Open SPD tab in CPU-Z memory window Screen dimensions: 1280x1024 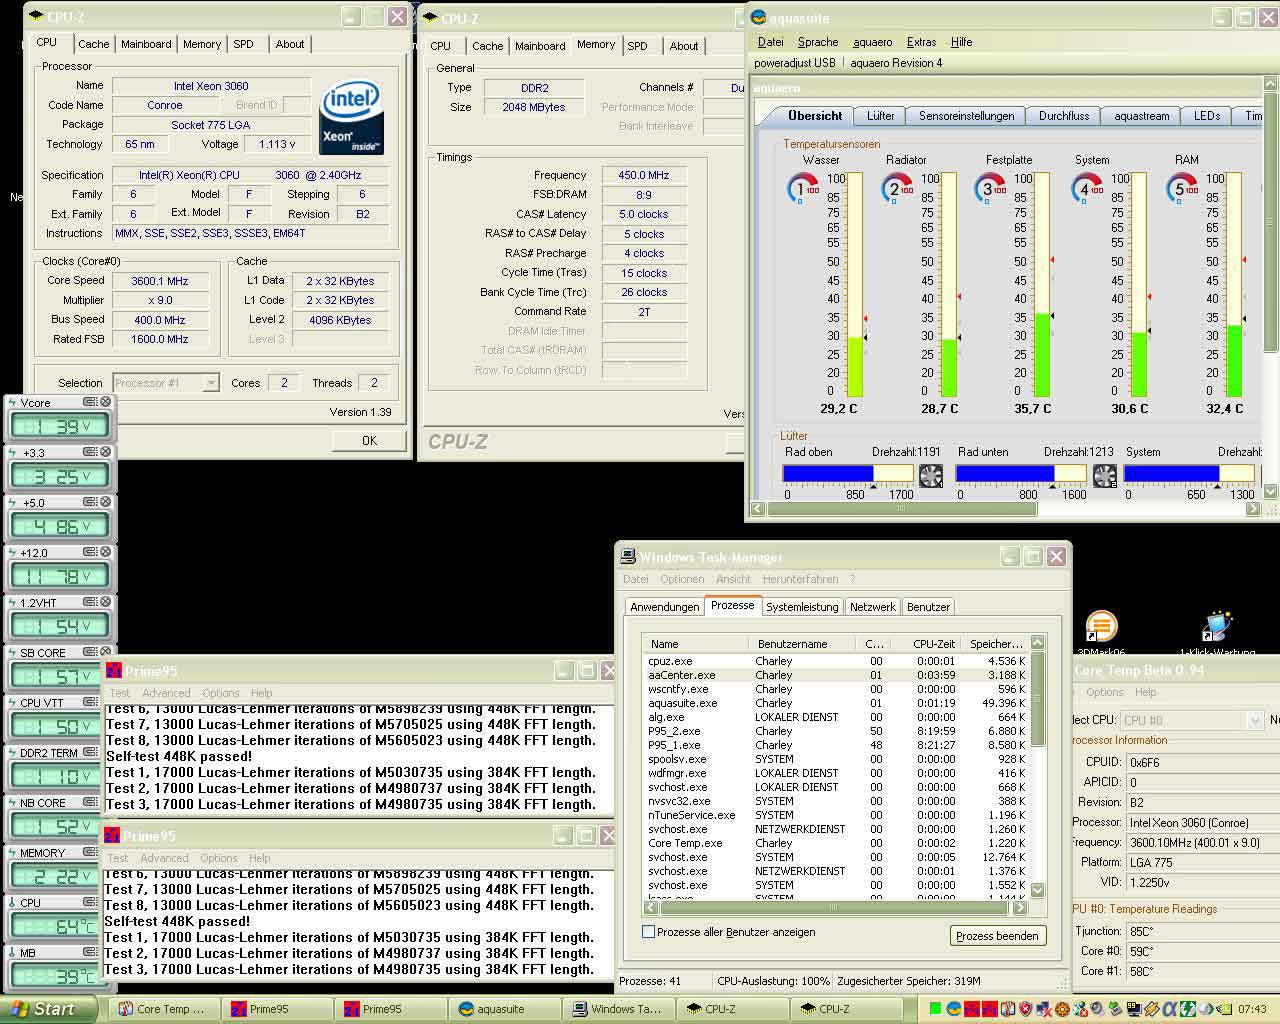coord(638,46)
